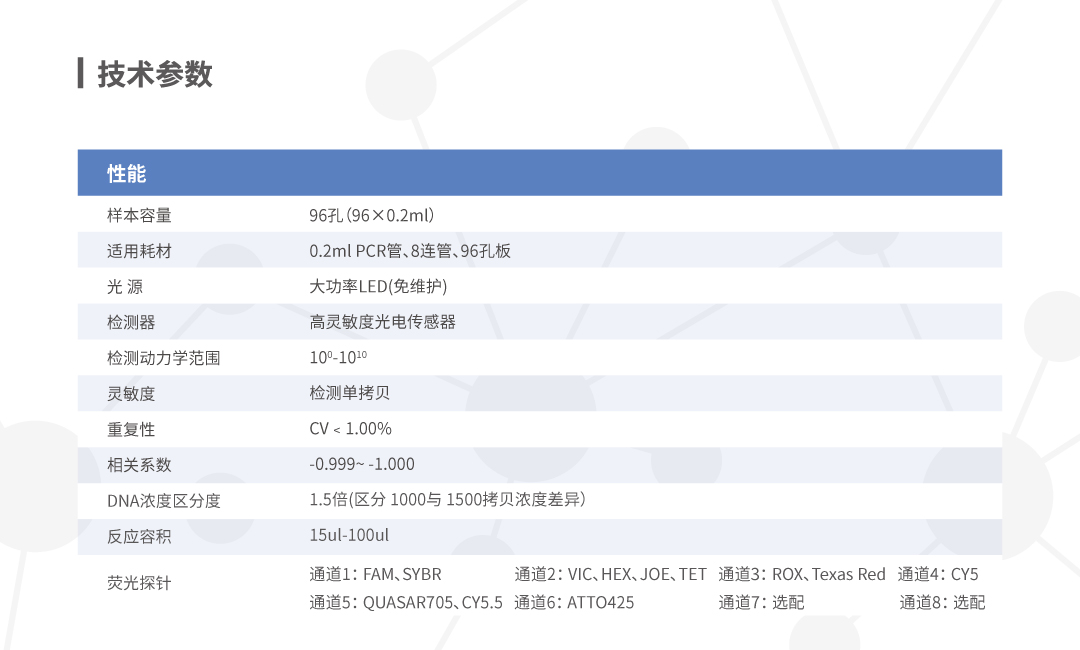Click the 大功率LED(免维护) value
This screenshot has width=1080, height=650.
tap(378, 287)
